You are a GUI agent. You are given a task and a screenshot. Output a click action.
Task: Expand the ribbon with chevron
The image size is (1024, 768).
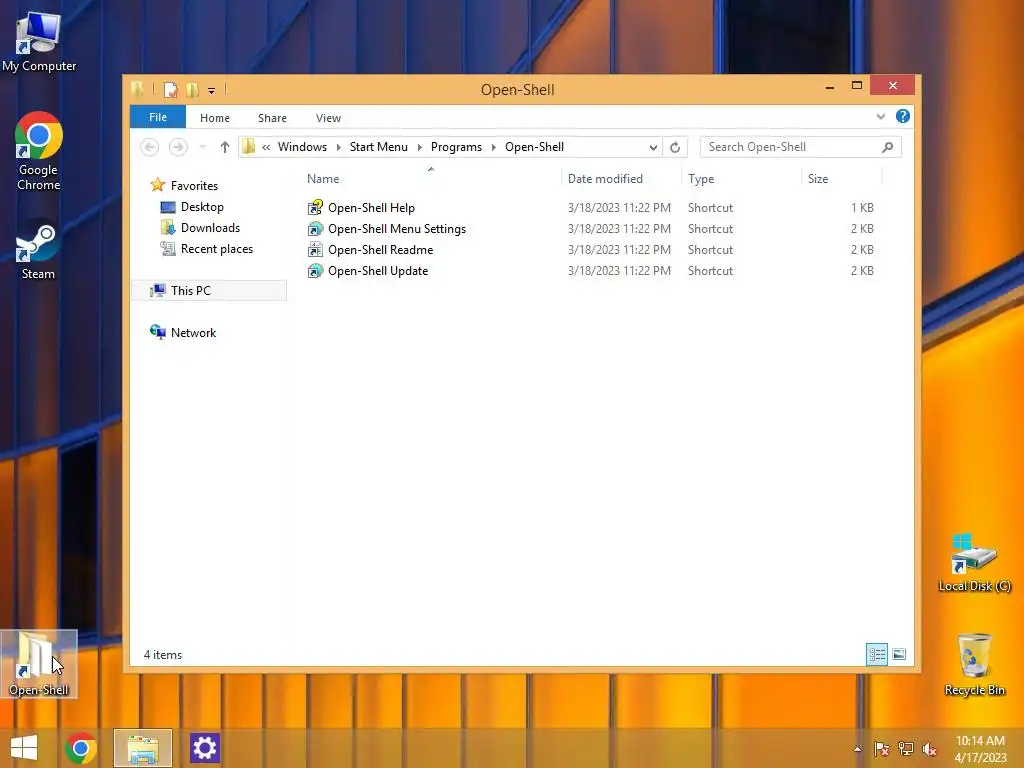(880, 117)
